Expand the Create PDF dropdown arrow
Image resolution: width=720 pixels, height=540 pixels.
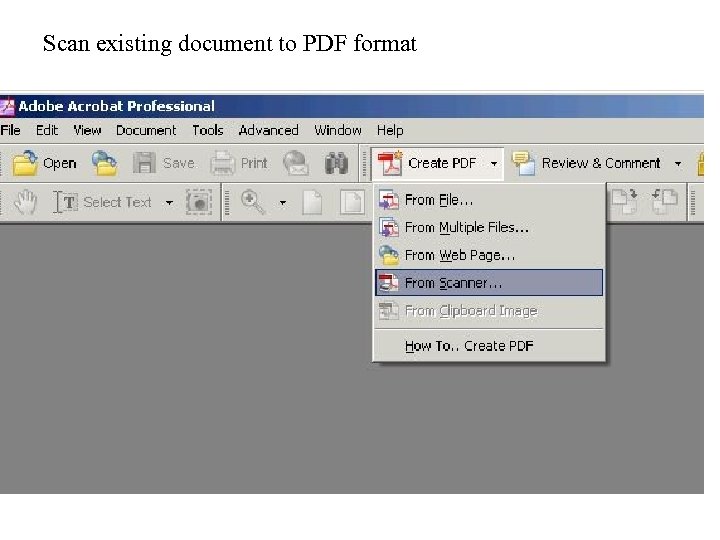pos(494,163)
